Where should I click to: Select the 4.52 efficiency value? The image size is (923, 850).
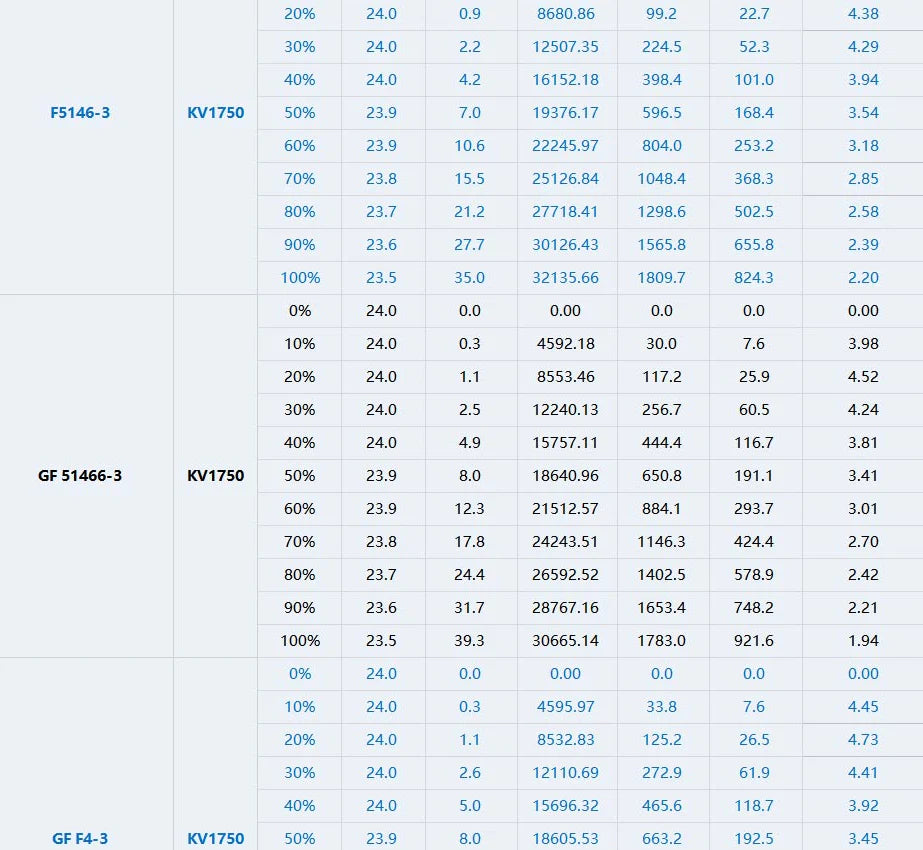point(863,377)
